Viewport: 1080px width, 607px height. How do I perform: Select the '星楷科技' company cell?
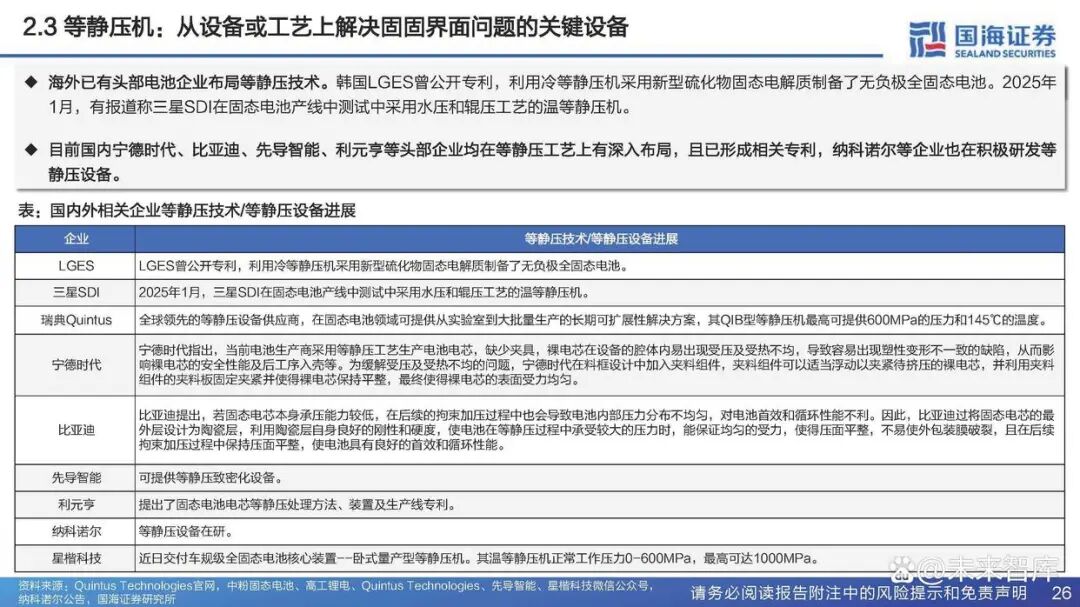coord(75,558)
